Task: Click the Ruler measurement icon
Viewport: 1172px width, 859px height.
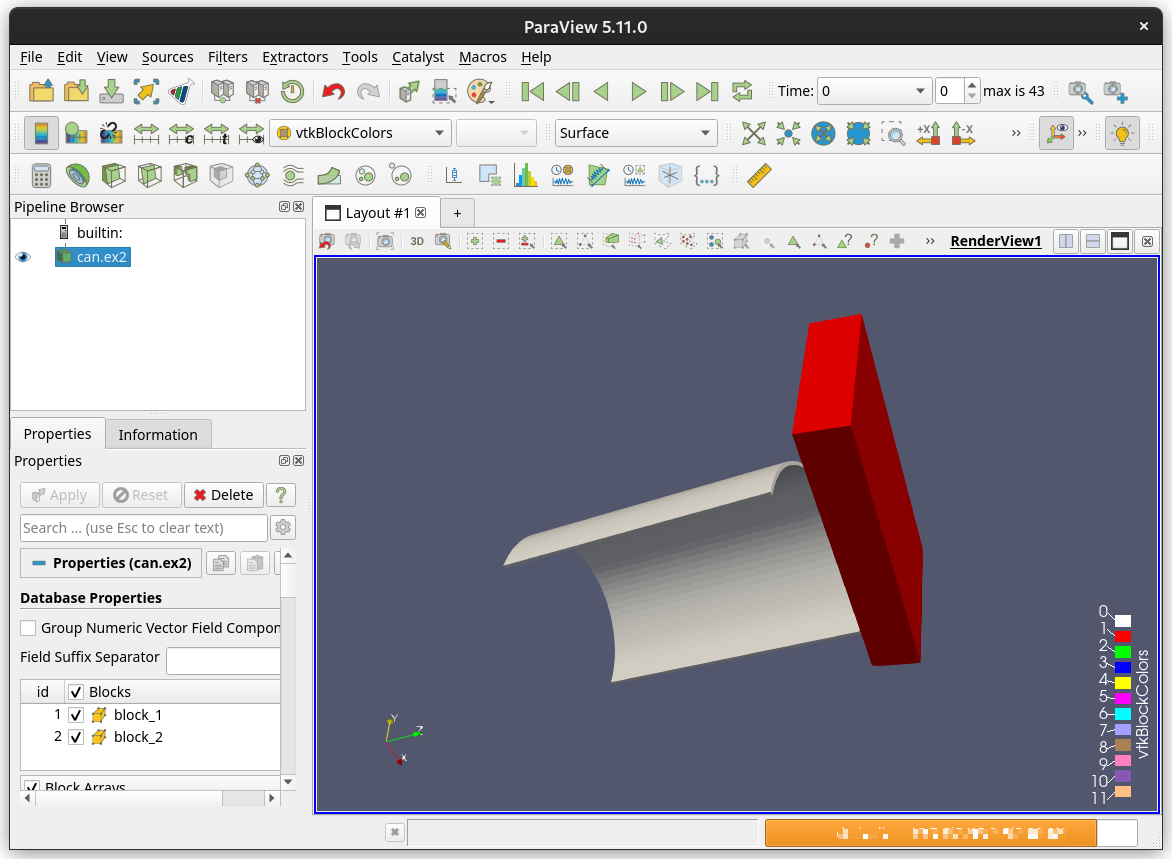Action: (x=759, y=176)
